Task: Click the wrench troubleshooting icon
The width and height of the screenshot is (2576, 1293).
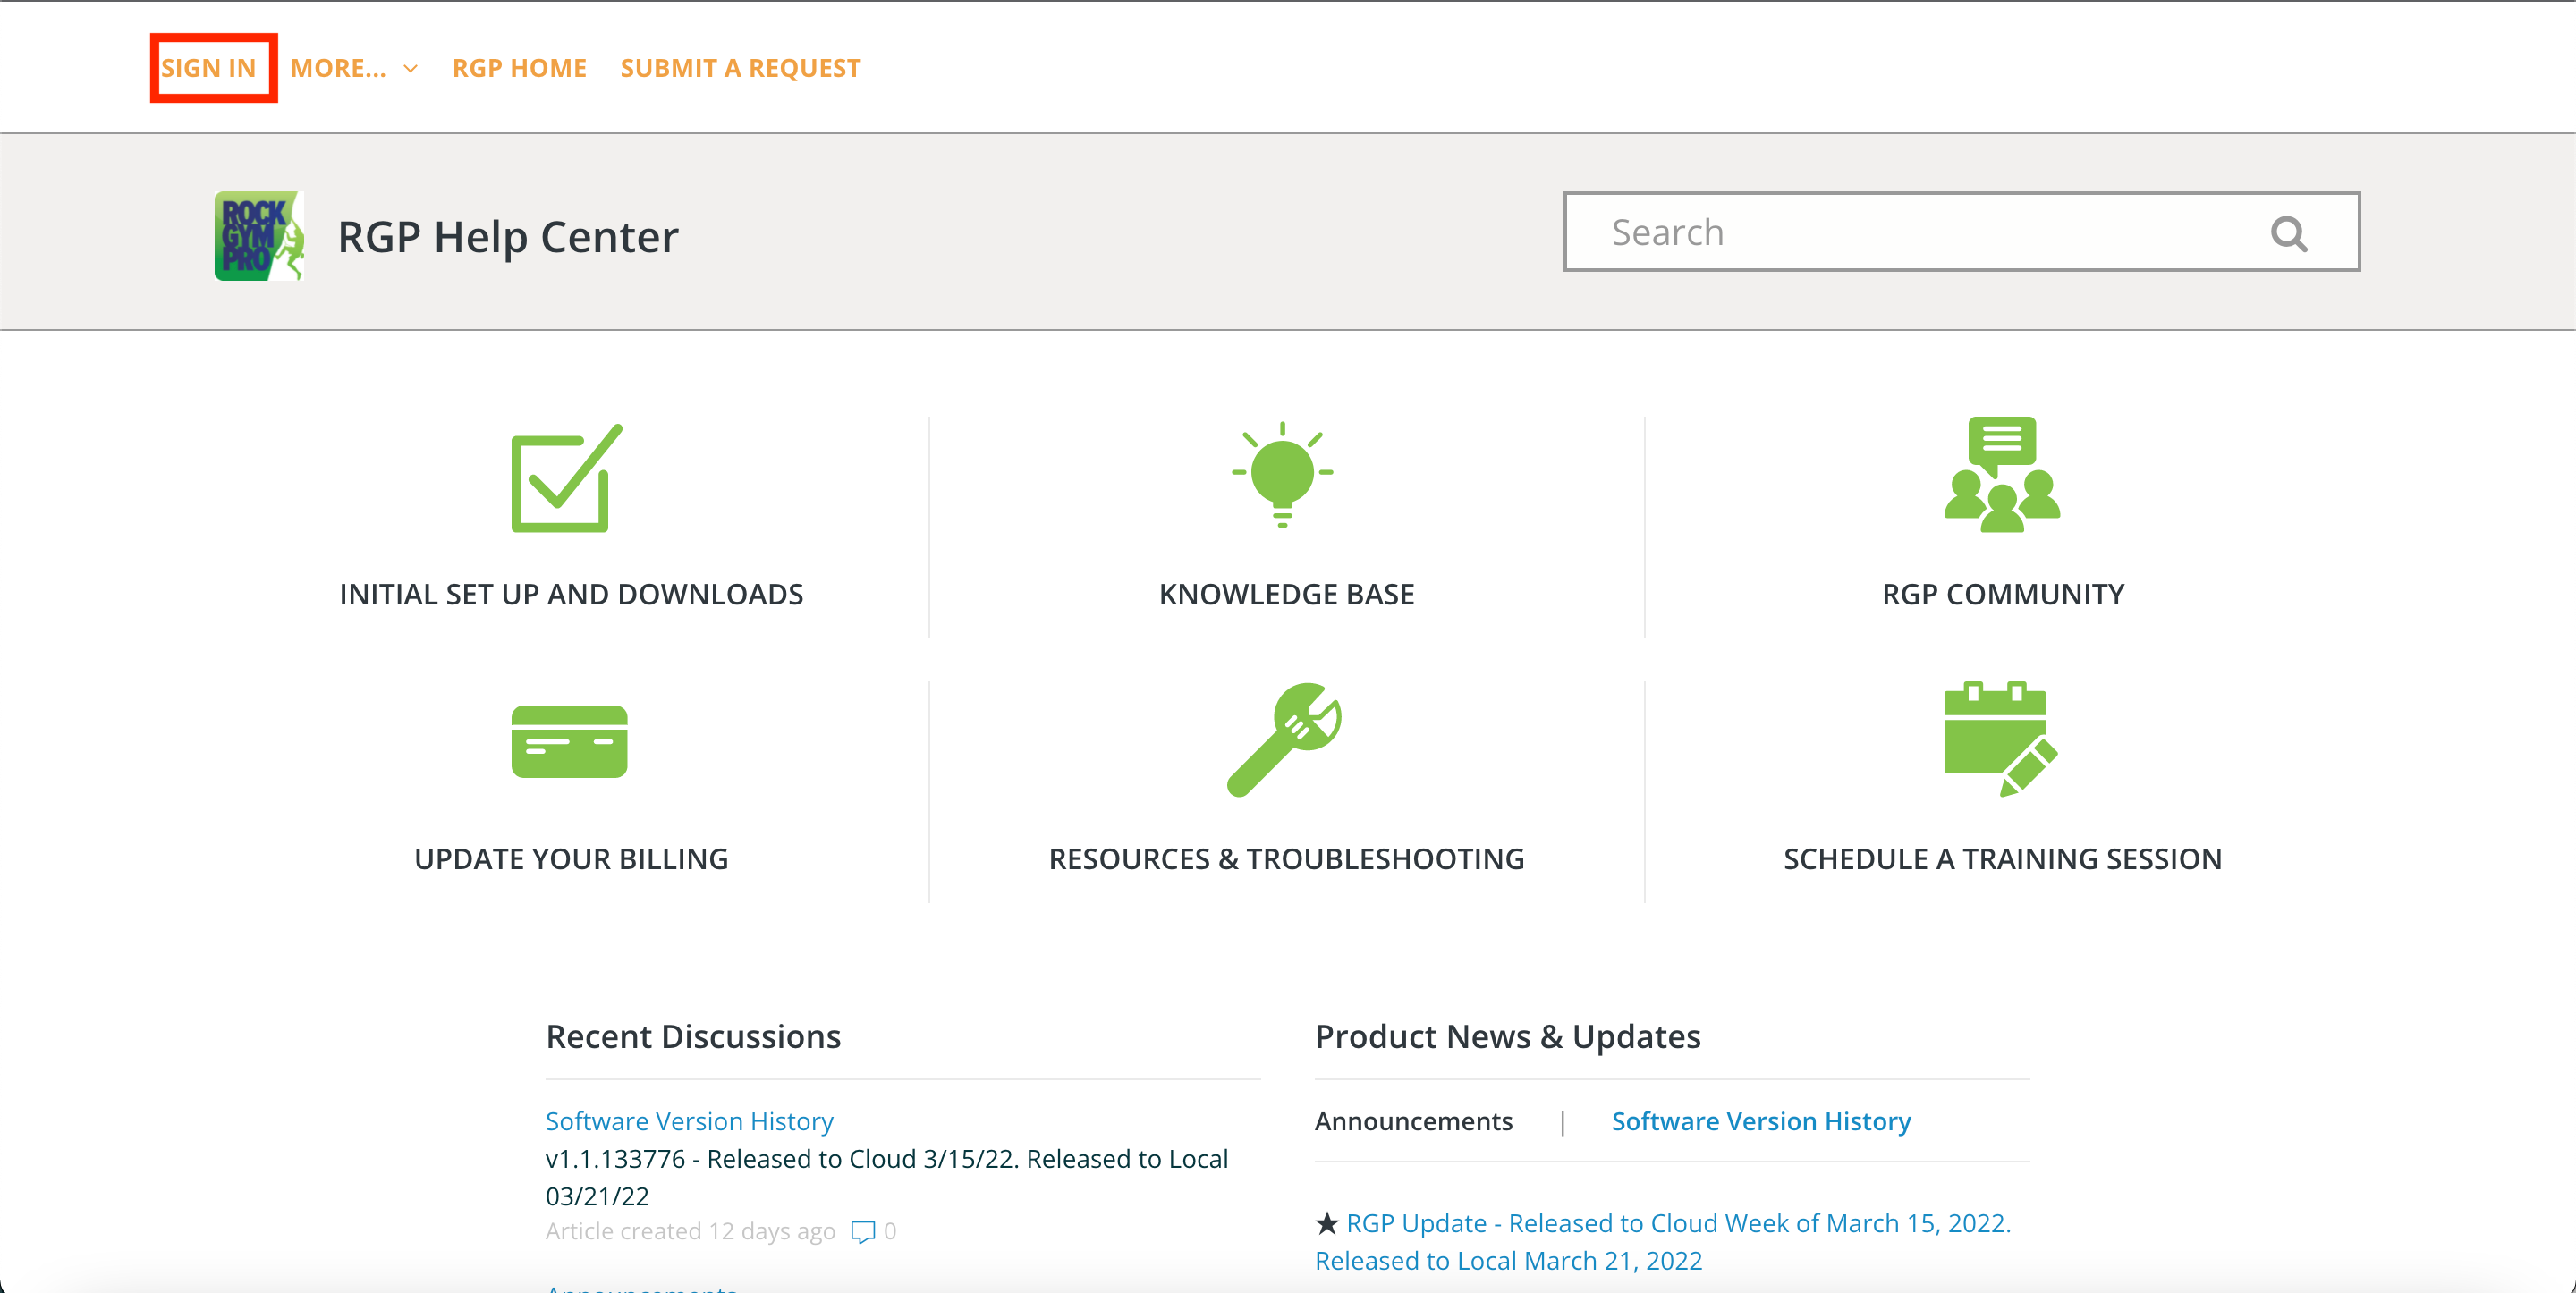Action: [x=1284, y=740]
